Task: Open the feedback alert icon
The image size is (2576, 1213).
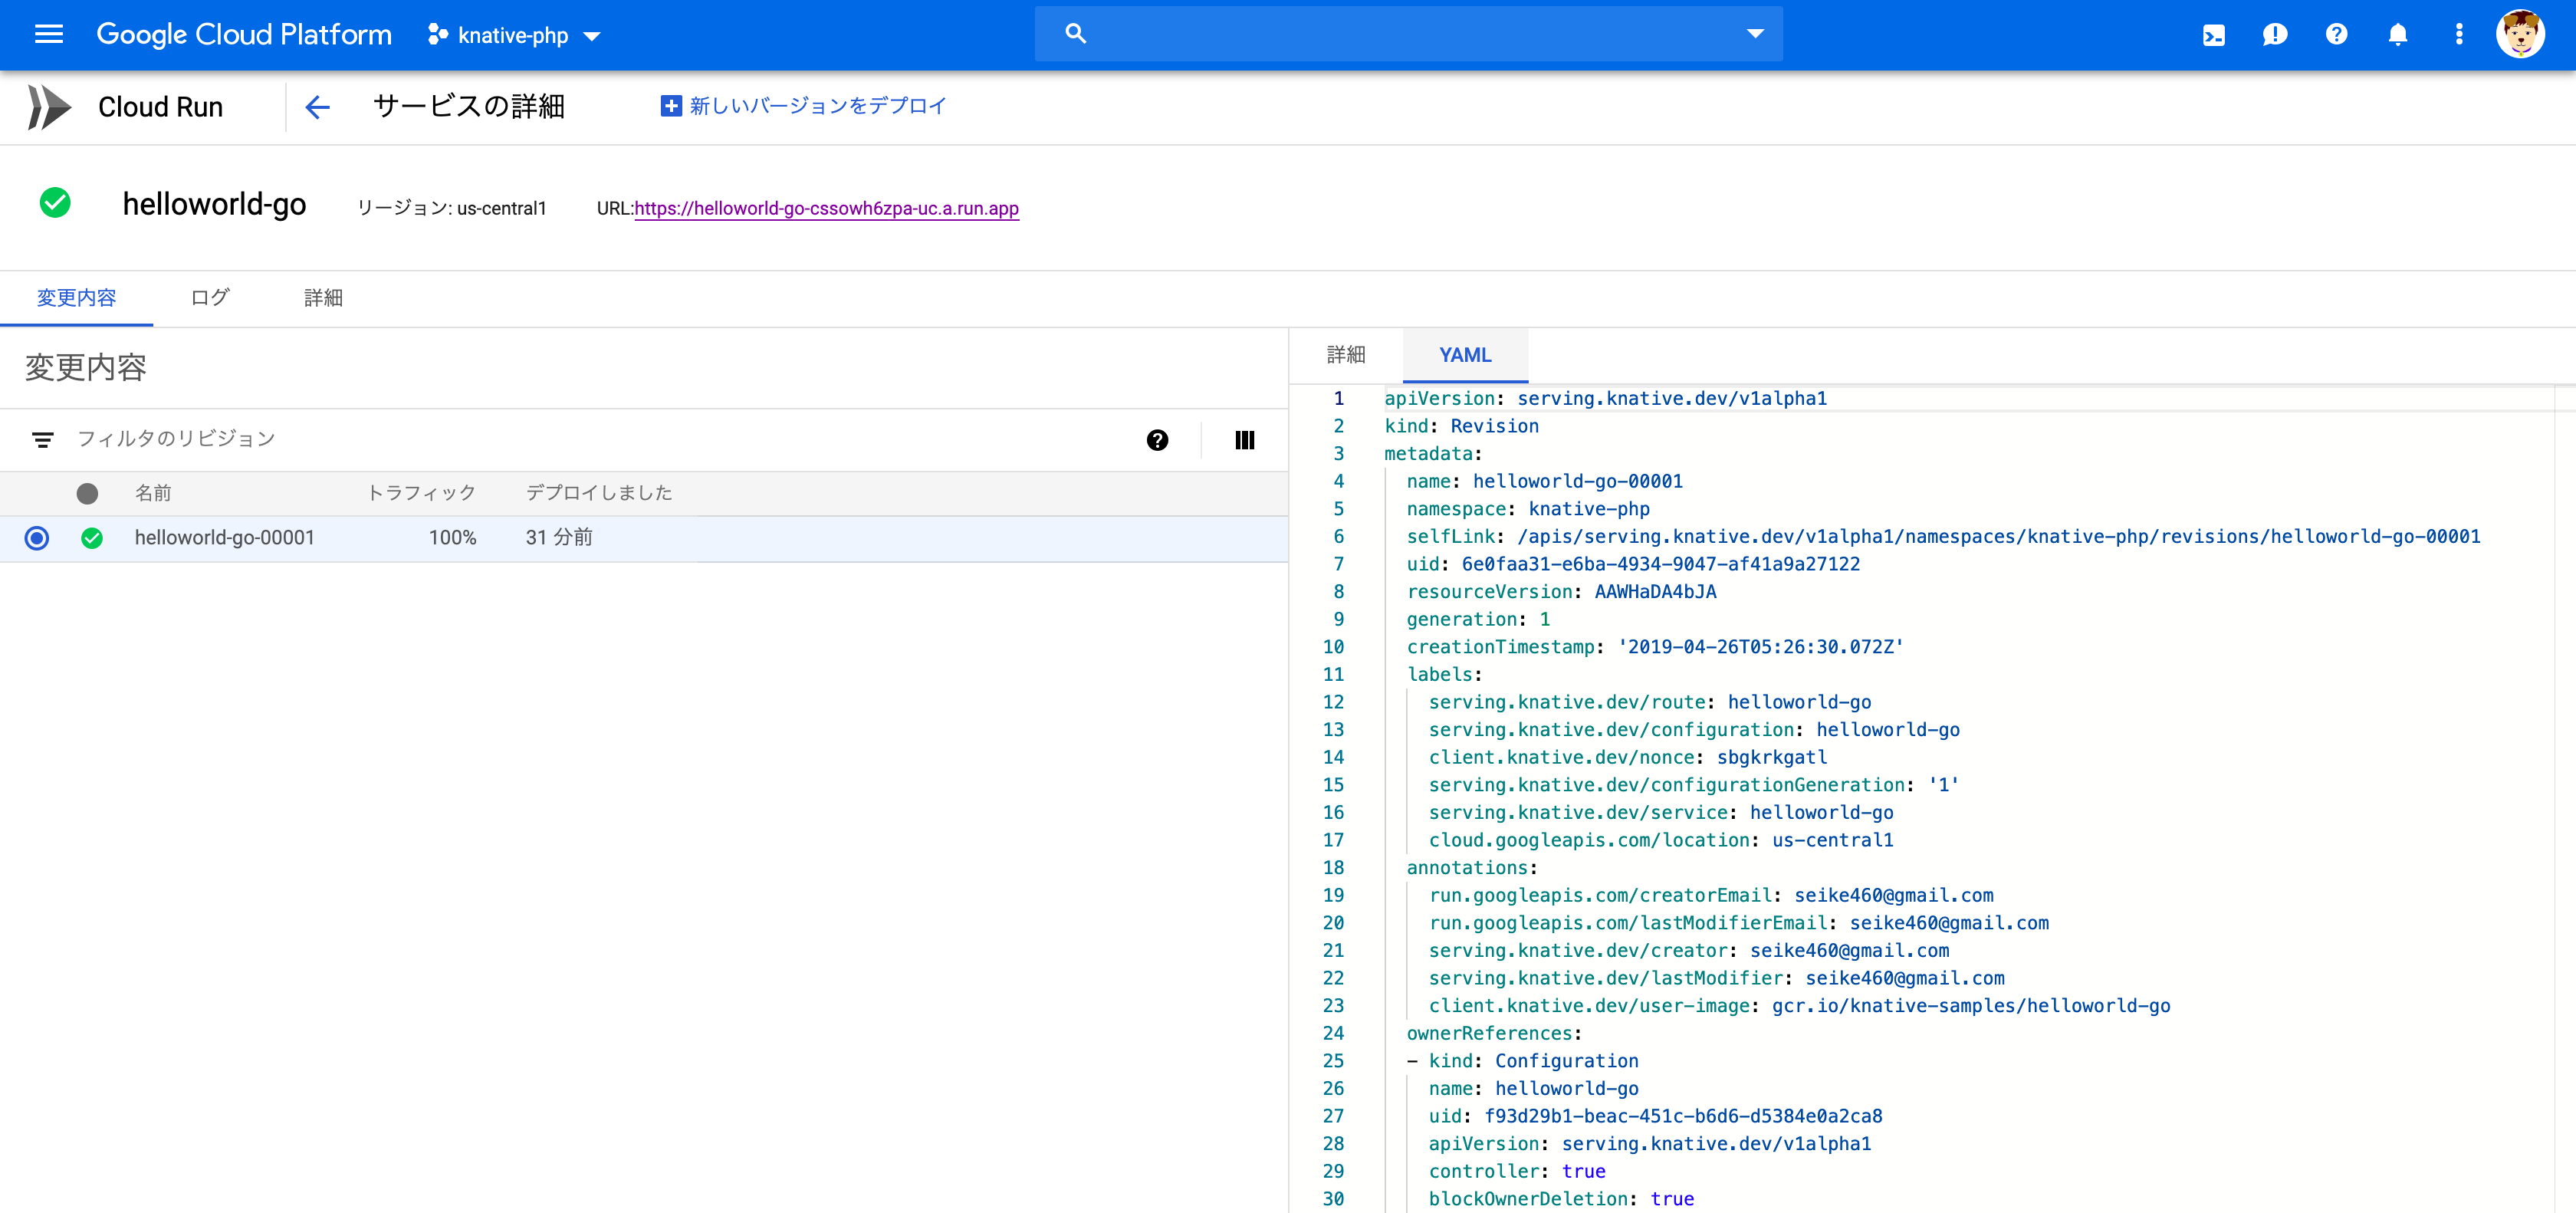Action: [2274, 35]
